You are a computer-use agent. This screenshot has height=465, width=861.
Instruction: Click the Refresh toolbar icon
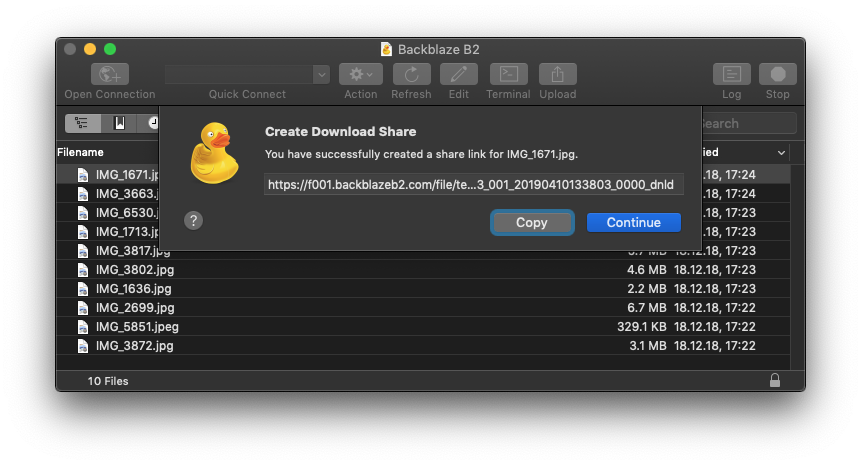coord(411,74)
